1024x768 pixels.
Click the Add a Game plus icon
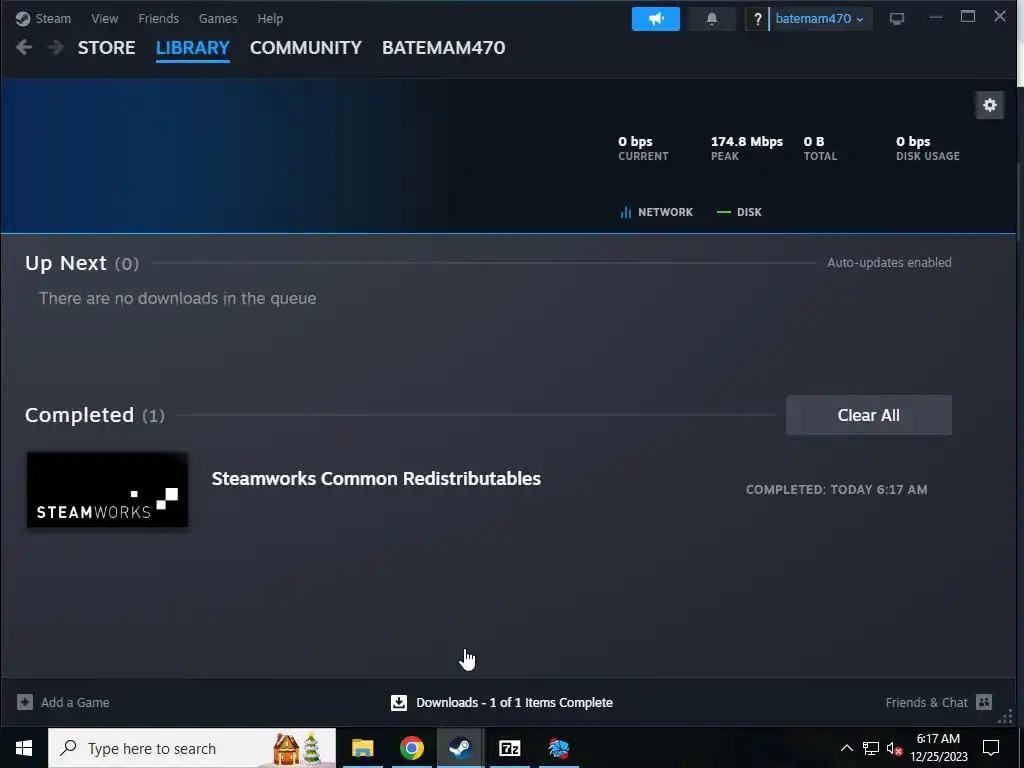pos(25,702)
